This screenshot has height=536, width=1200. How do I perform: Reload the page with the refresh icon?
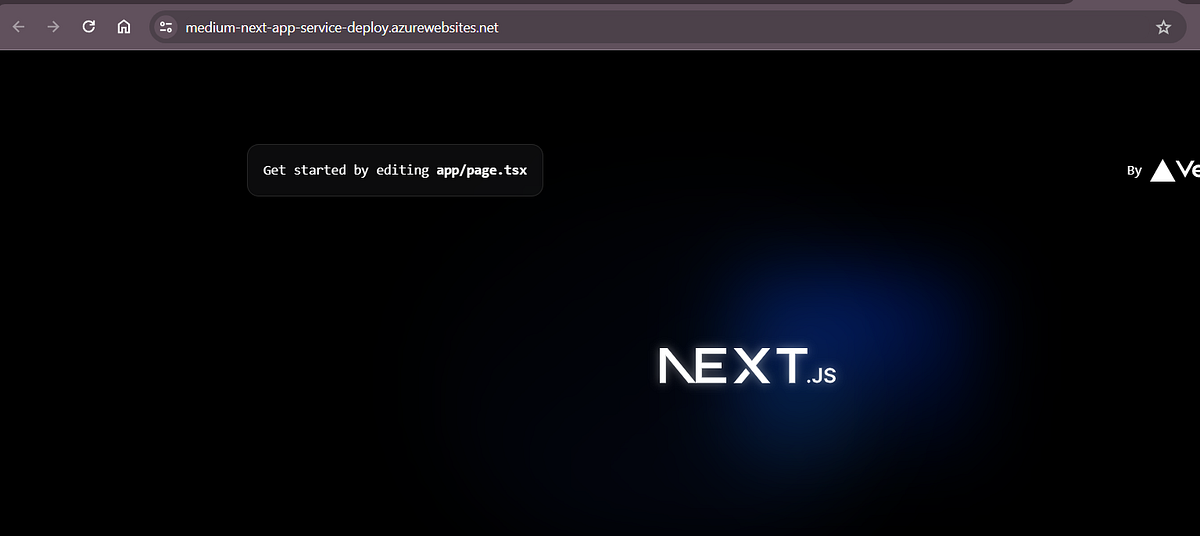88,27
